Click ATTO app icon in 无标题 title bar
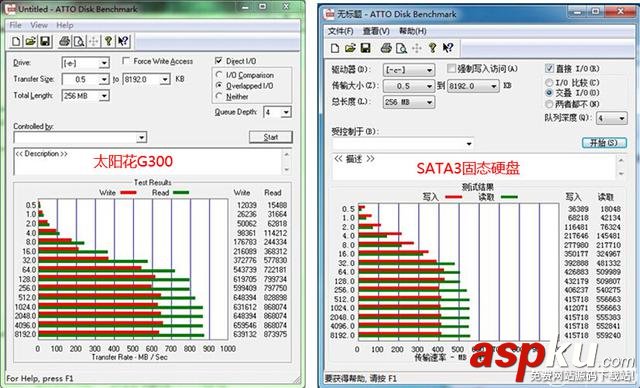The height and width of the screenshot is (388, 640). [329, 14]
